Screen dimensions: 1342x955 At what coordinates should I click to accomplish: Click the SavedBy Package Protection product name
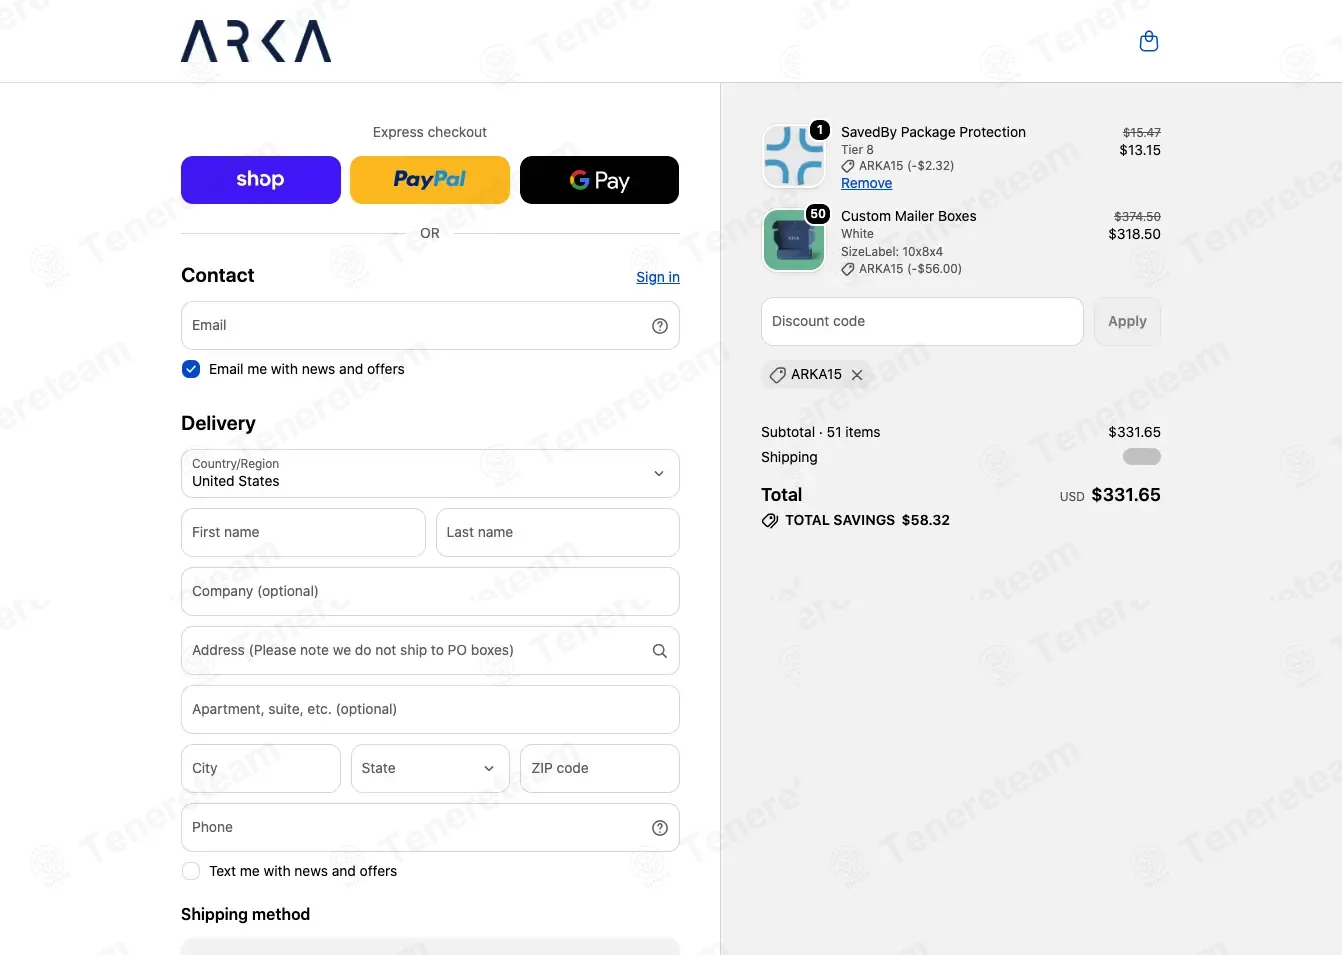[x=934, y=132]
